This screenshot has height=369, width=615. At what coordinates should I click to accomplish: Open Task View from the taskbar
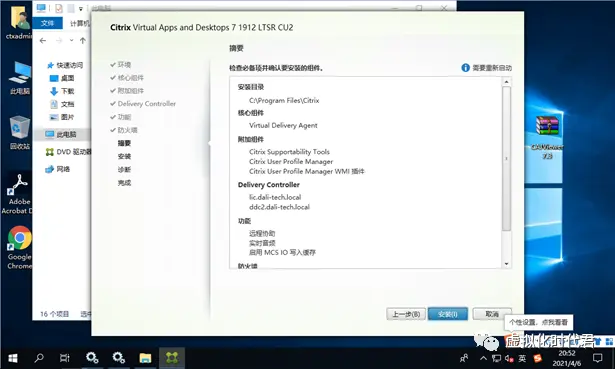(x=65, y=358)
